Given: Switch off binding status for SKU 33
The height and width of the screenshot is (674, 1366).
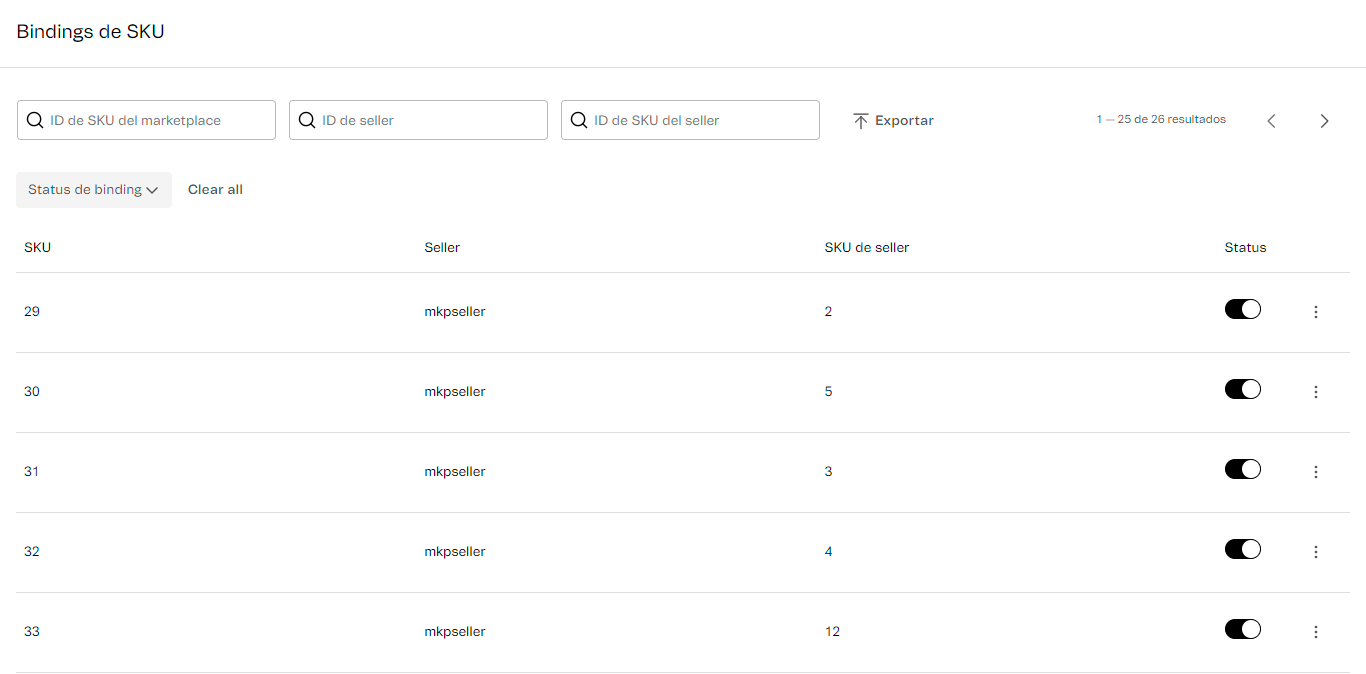Looking at the screenshot, I should [x=1242, y=630].
